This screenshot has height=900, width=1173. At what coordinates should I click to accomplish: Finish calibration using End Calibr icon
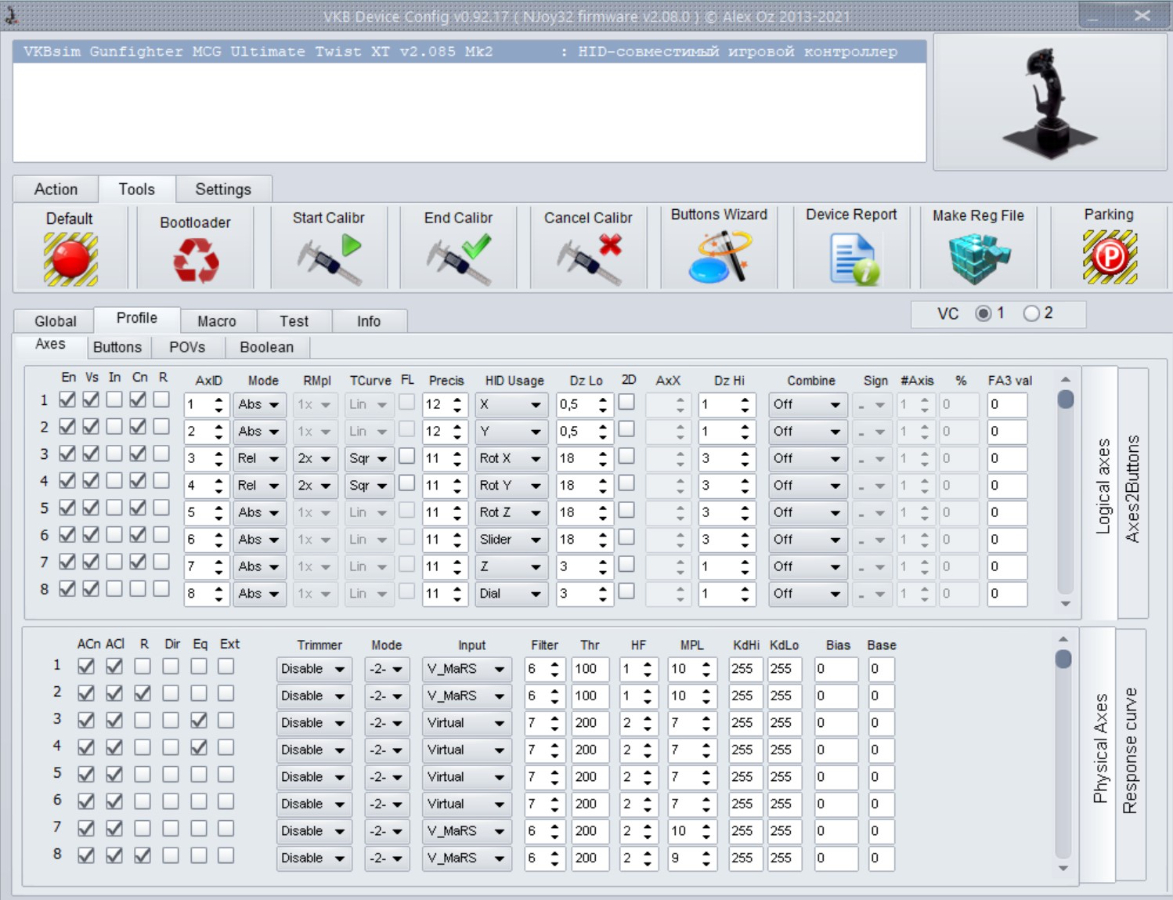pyautogui.click(x=459, y=259)
